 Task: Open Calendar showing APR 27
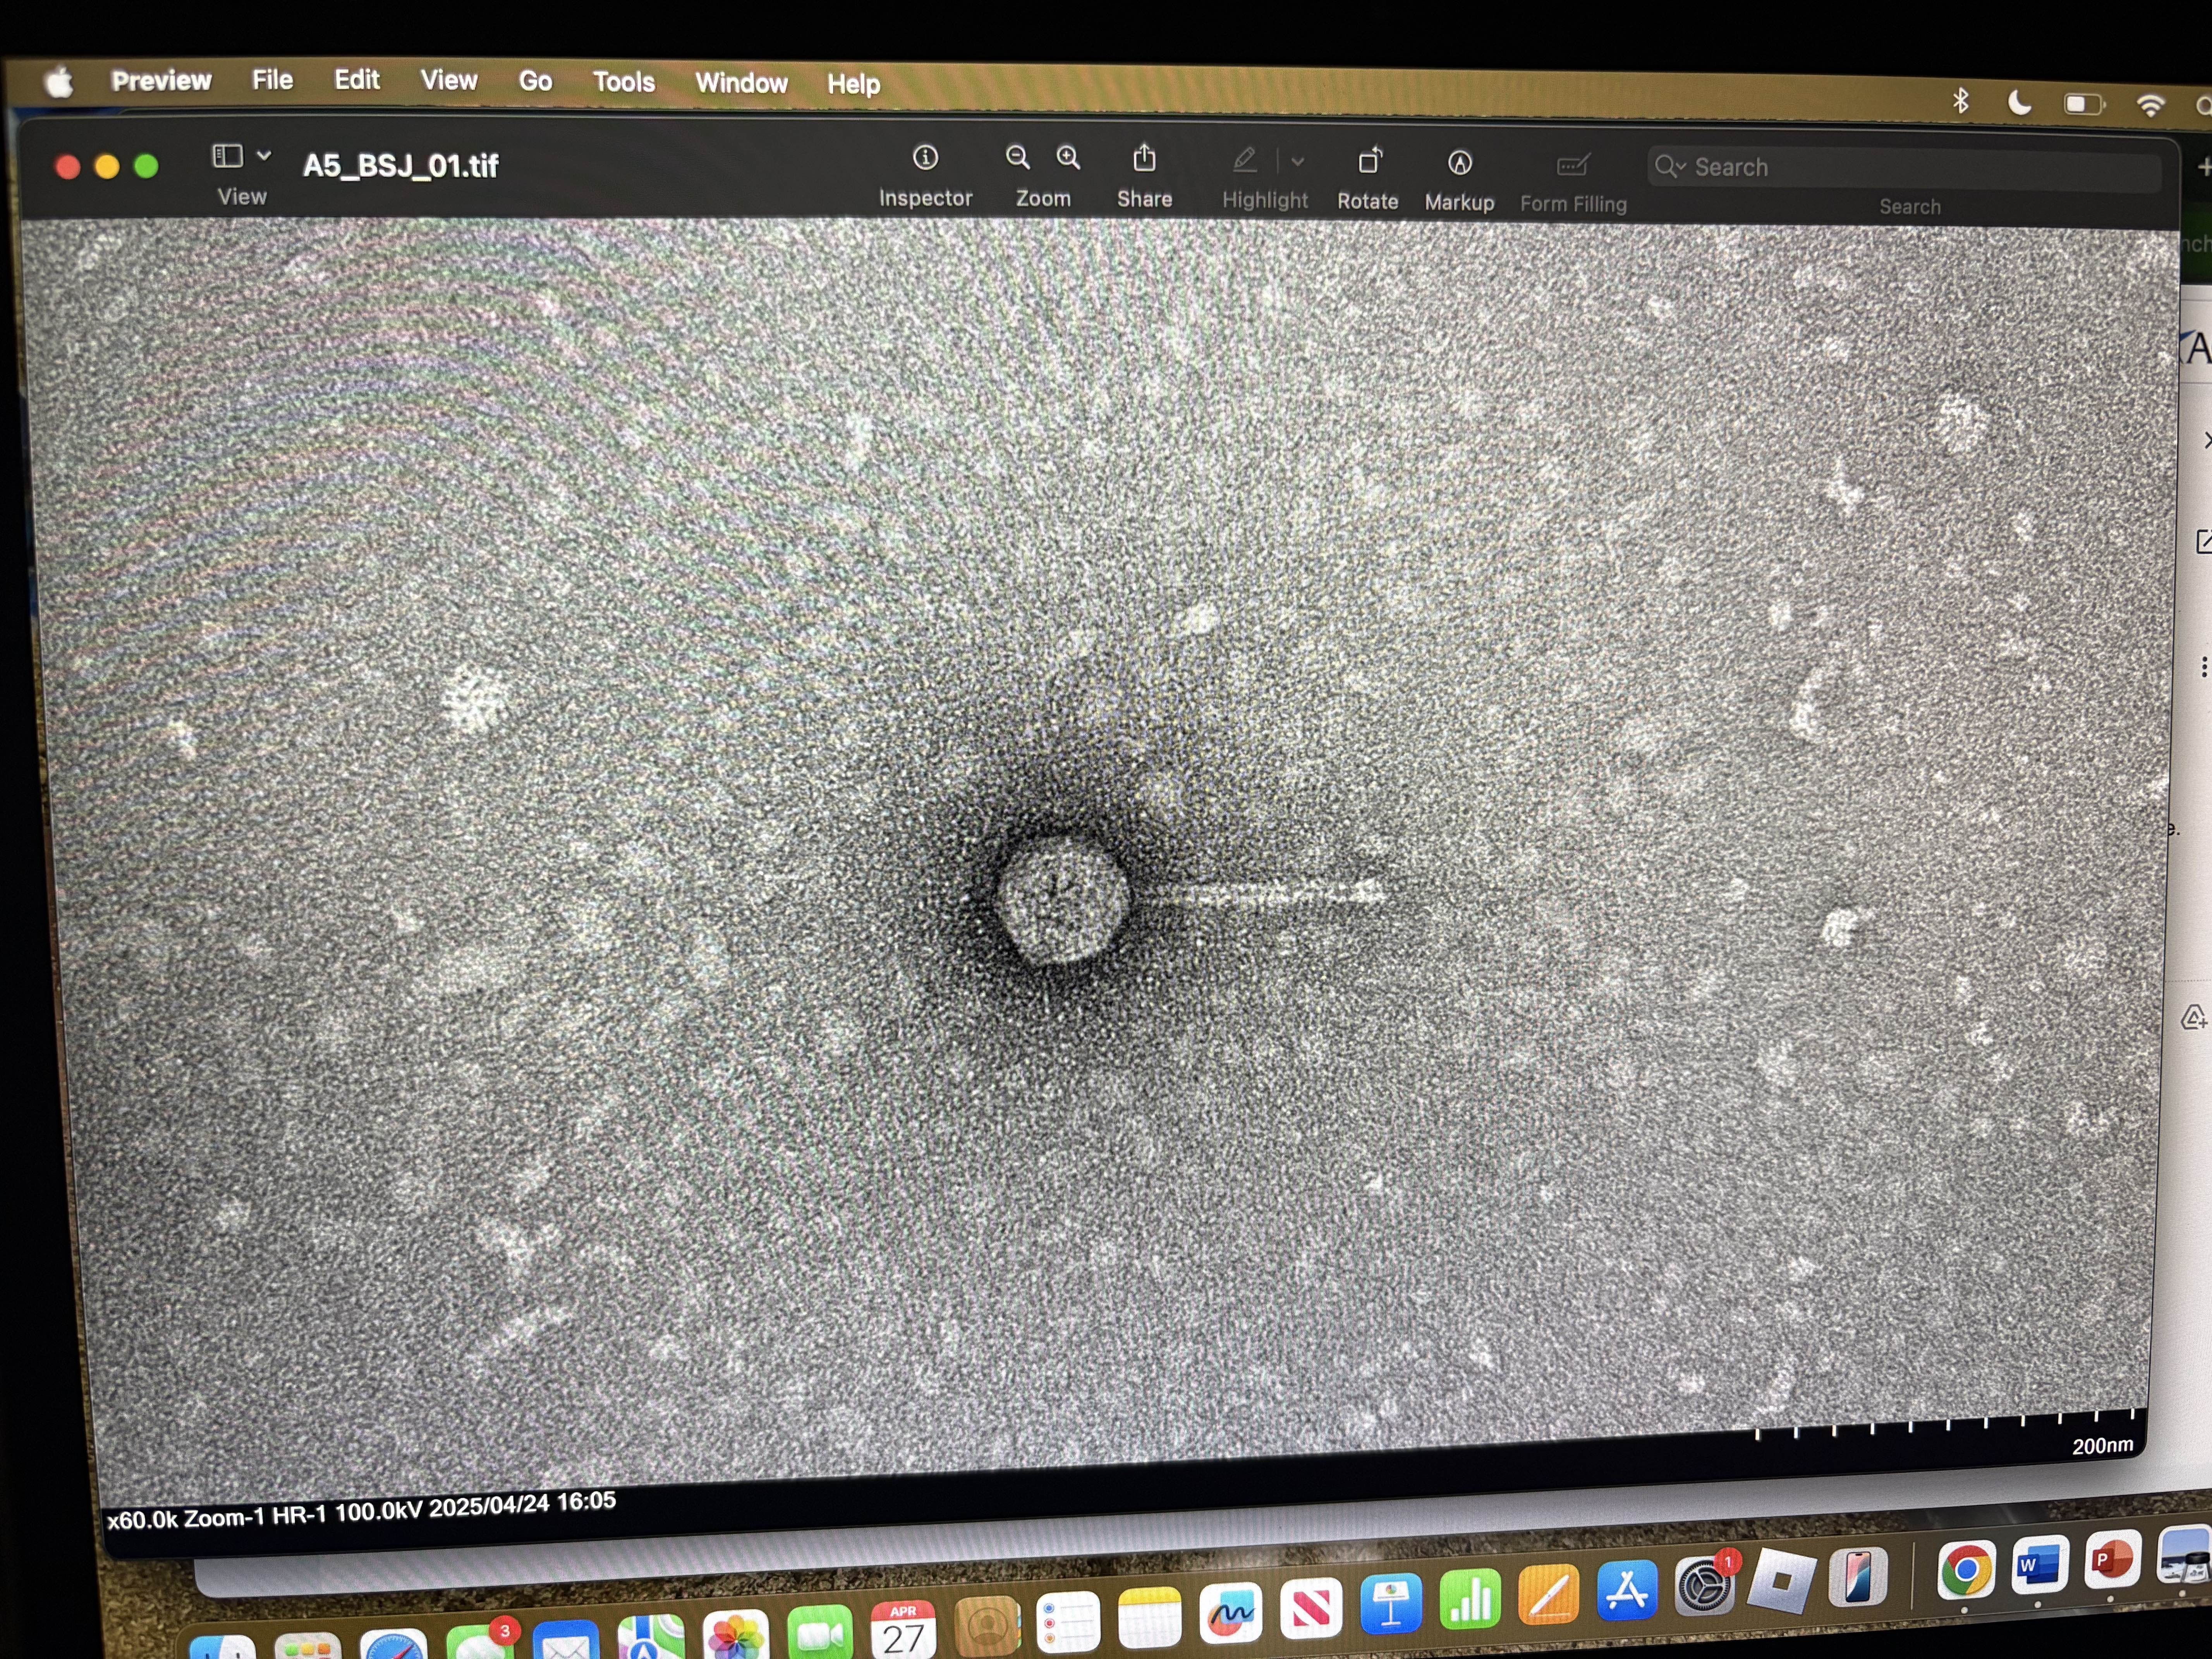(903, 1629)
